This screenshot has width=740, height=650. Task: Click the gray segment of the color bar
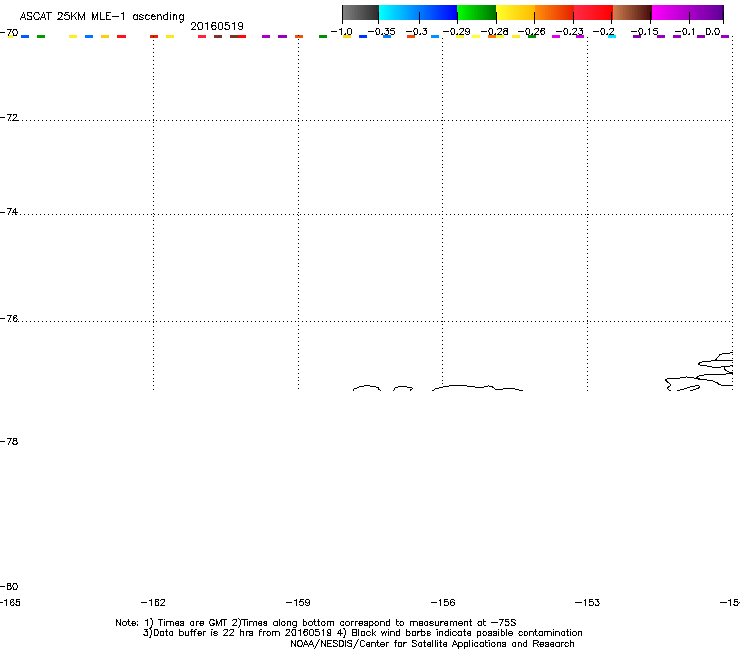[361, 13]
